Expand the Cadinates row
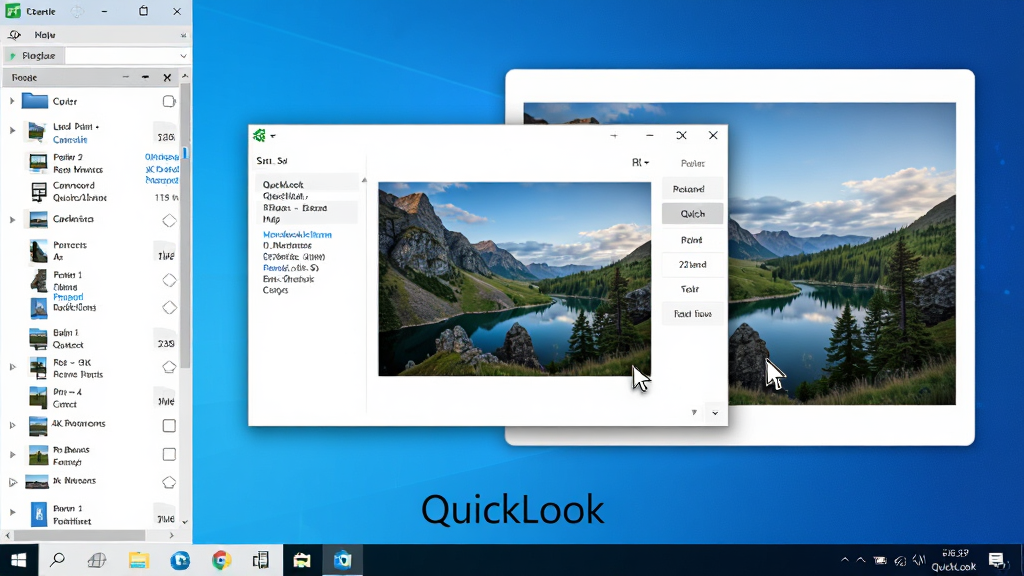The height and width of the screenshot is (576, 1024). coord(12,219)
